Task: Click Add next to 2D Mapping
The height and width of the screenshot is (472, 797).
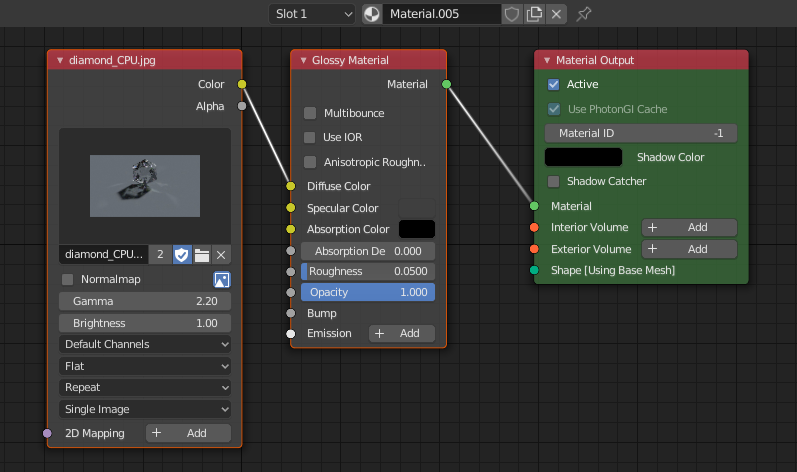Action: [188, 433]
